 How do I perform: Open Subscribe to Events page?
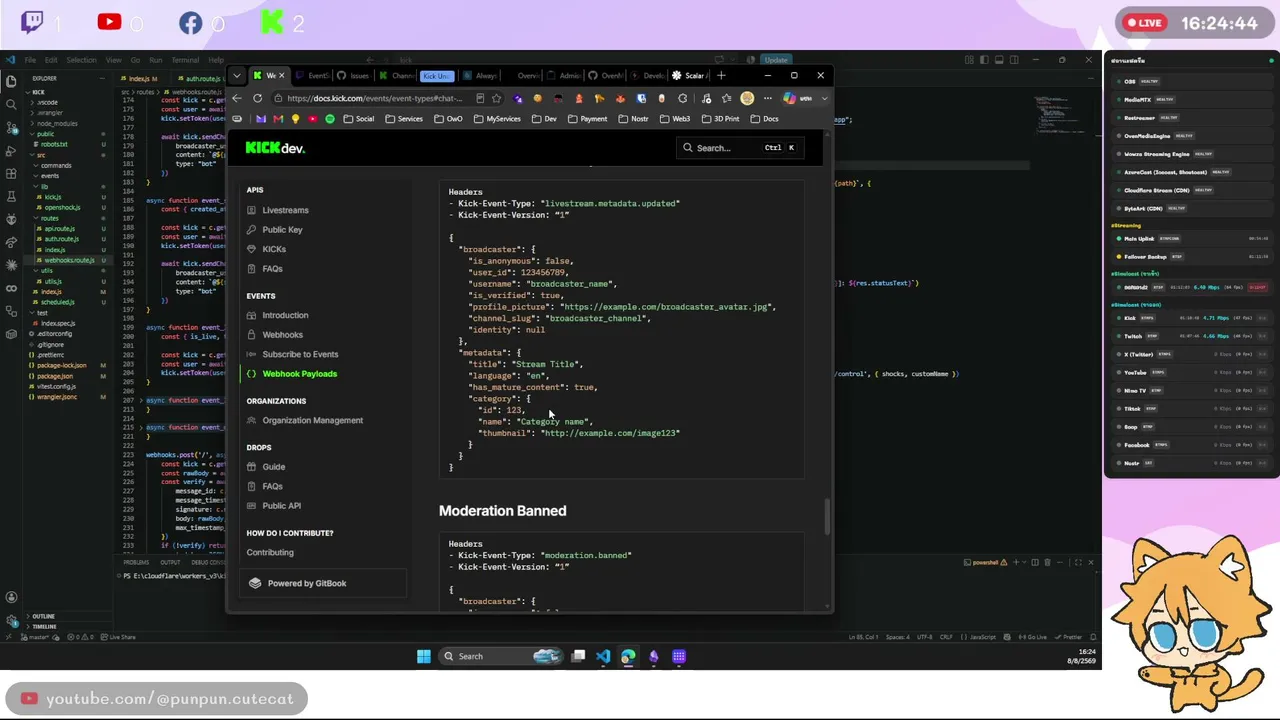tap(300, 354)
